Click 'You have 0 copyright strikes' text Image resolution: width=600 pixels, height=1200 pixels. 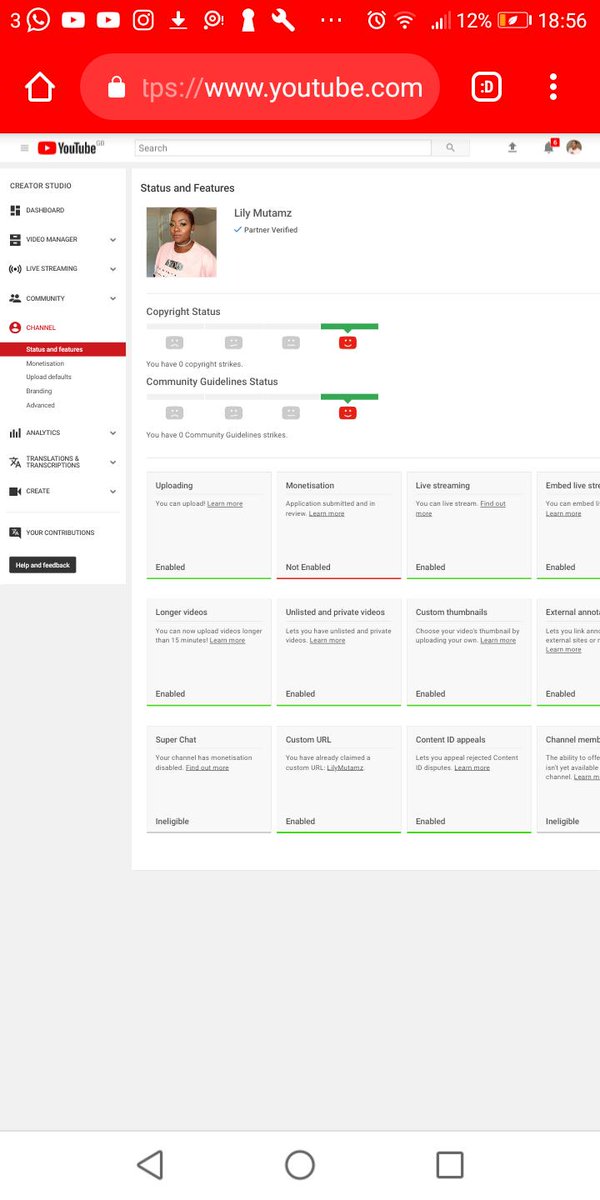coord(194,364)
